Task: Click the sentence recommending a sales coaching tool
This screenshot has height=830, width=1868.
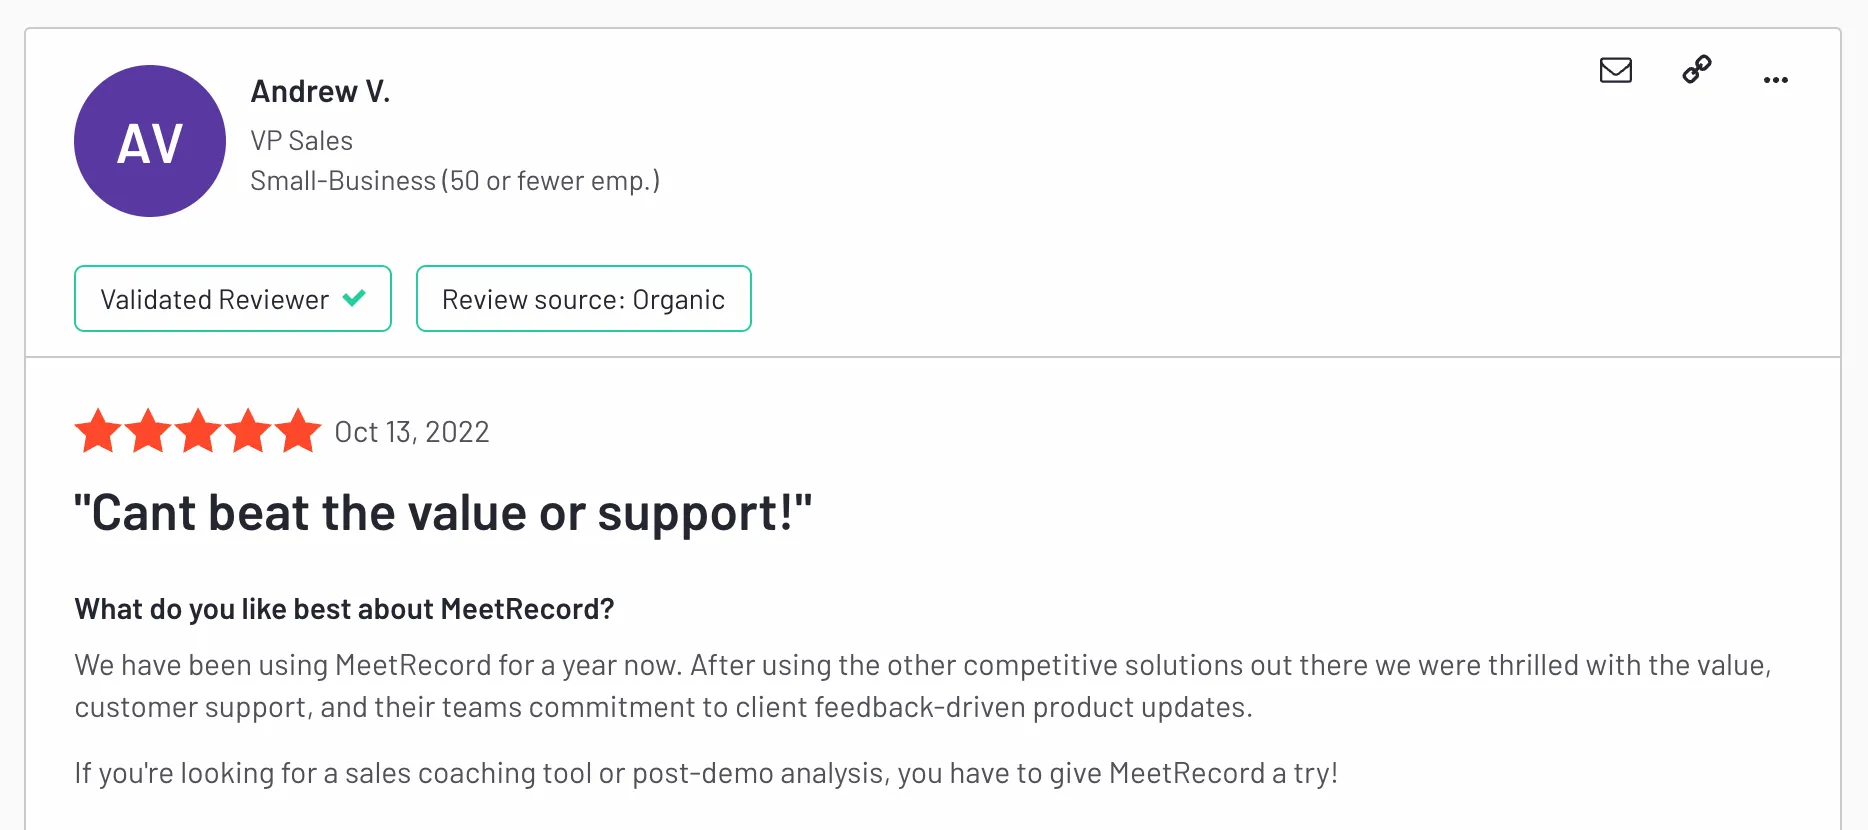Action: (706, 773)
